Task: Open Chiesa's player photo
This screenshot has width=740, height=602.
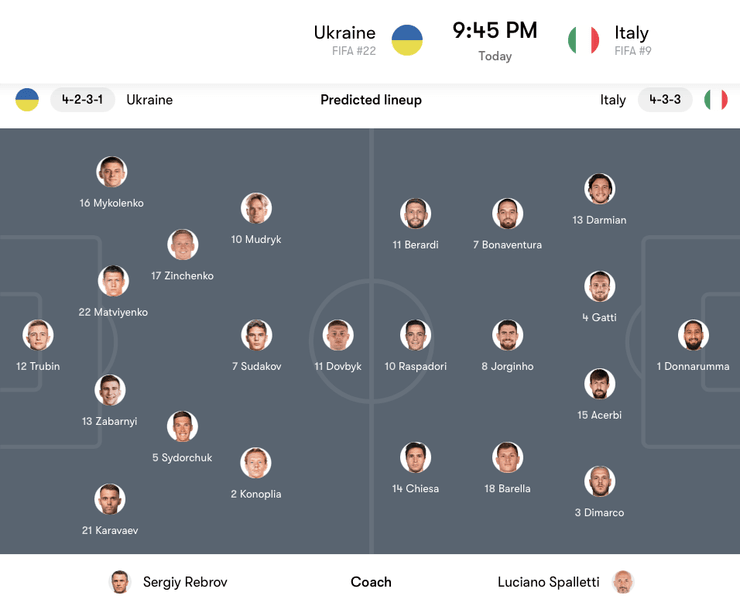Action: 415,457
